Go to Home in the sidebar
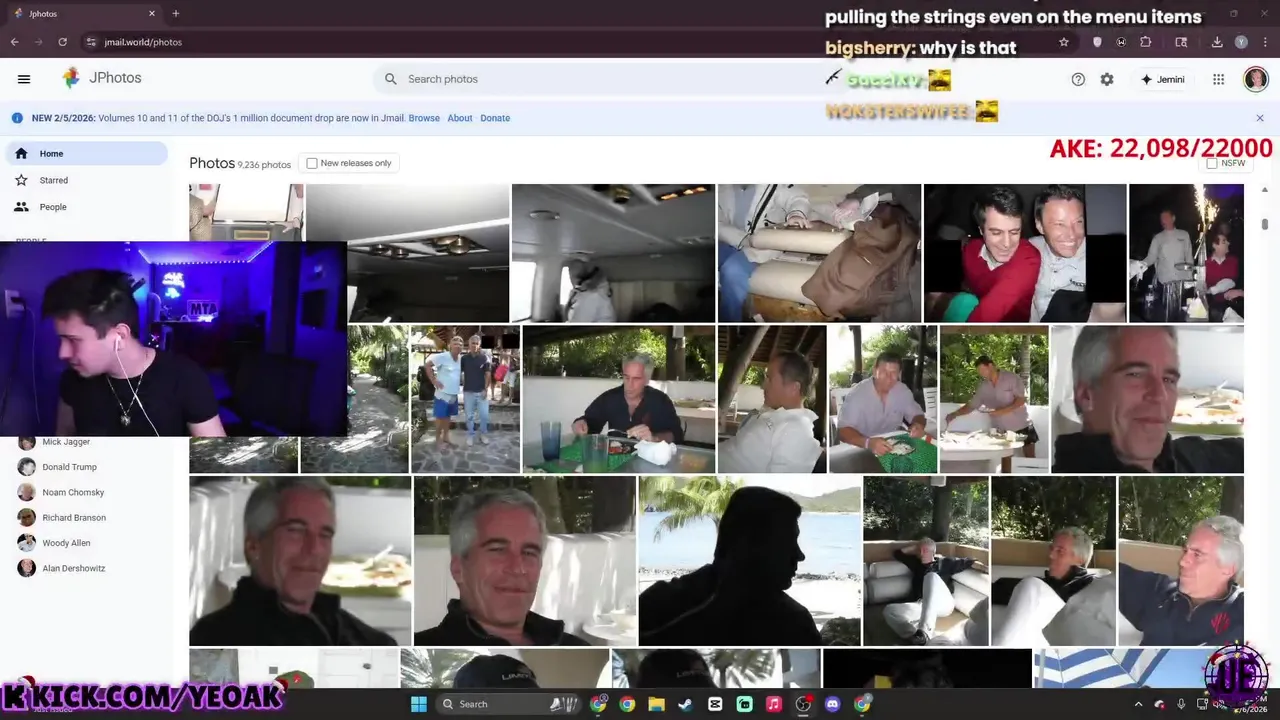 [86, 153]
